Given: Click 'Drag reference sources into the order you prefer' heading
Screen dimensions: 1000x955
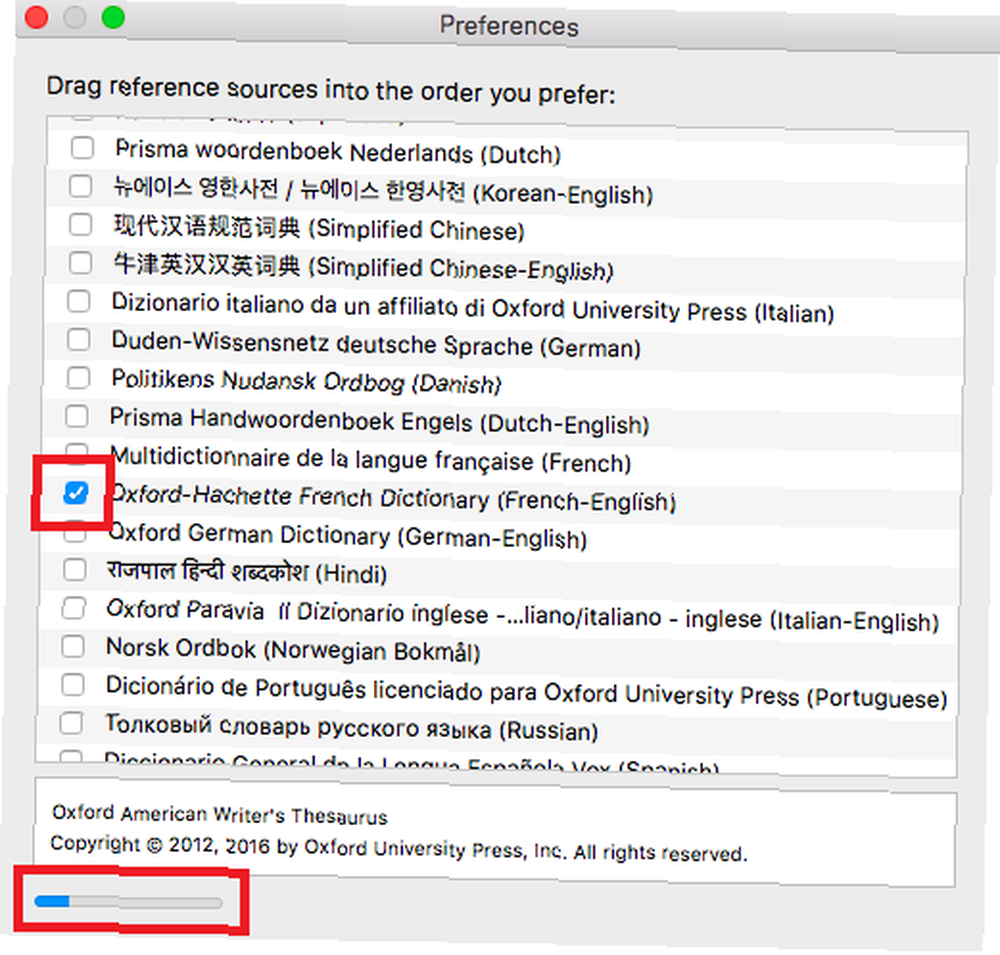Looking at the screenshot, I should coord(331,90).
